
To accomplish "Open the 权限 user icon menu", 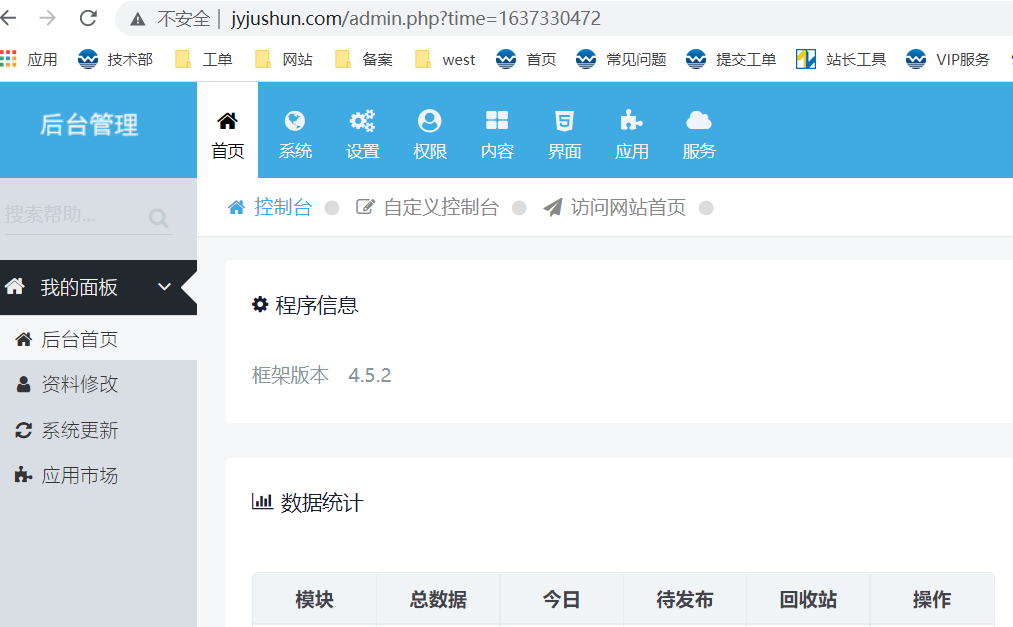I will click(x=430, y=134).
